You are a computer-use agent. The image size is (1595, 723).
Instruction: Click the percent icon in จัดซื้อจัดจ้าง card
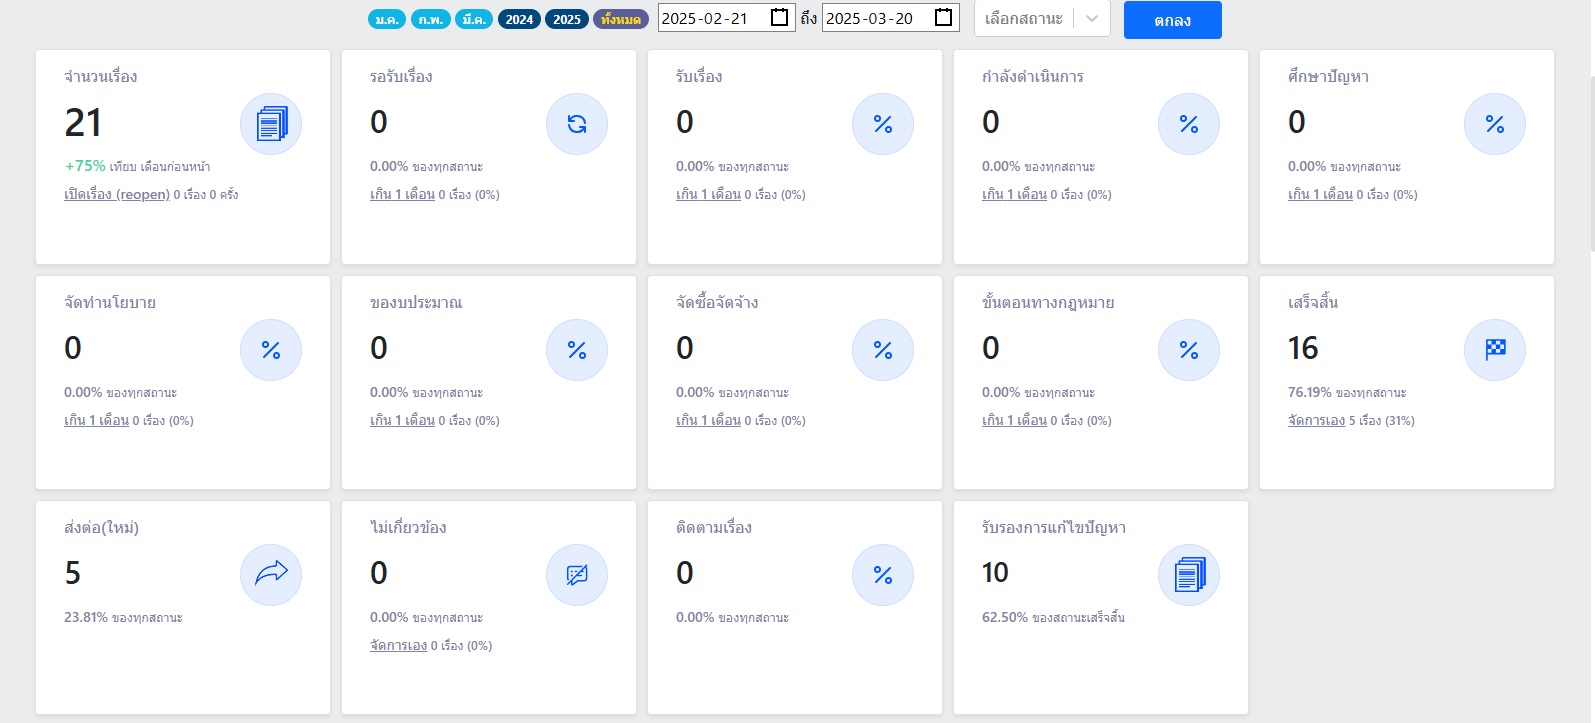tap(883, 350)
